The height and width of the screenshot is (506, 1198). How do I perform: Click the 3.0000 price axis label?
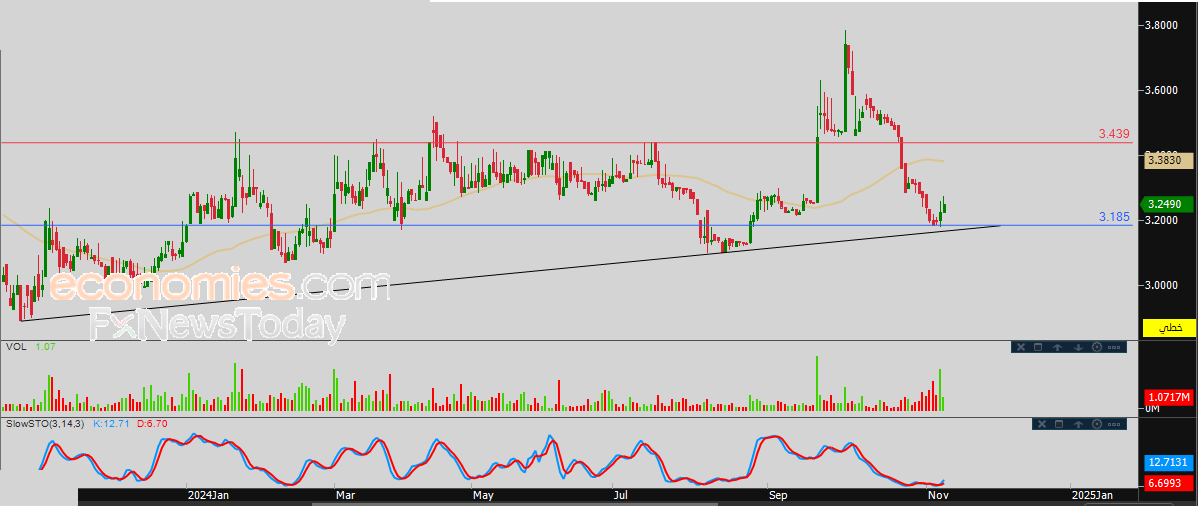tap(1161, 285)
